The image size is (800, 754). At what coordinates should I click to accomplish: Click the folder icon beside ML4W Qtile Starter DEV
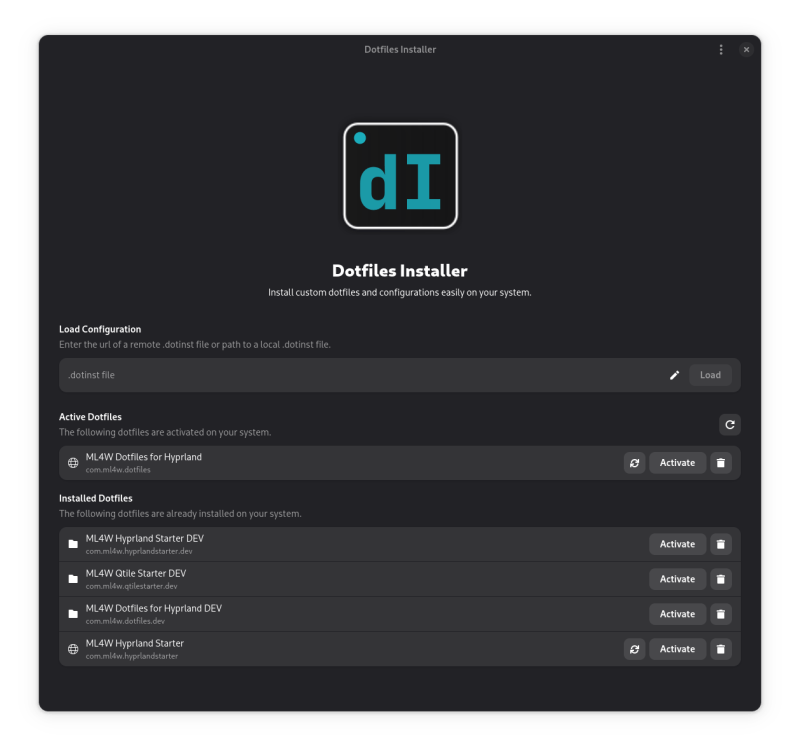(x=71, y=578)
